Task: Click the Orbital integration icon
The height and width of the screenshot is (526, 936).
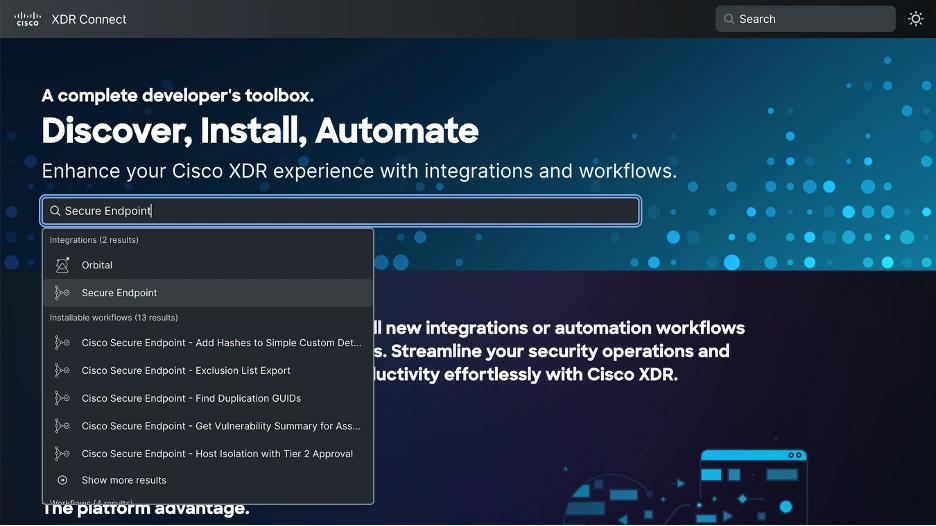Action: [62, 265]
